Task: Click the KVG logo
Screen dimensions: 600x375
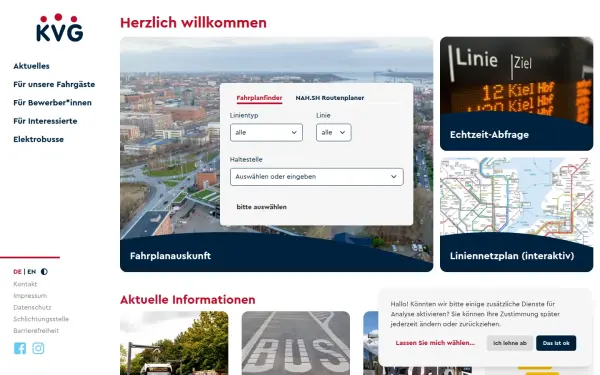Action: click(59, 28)
